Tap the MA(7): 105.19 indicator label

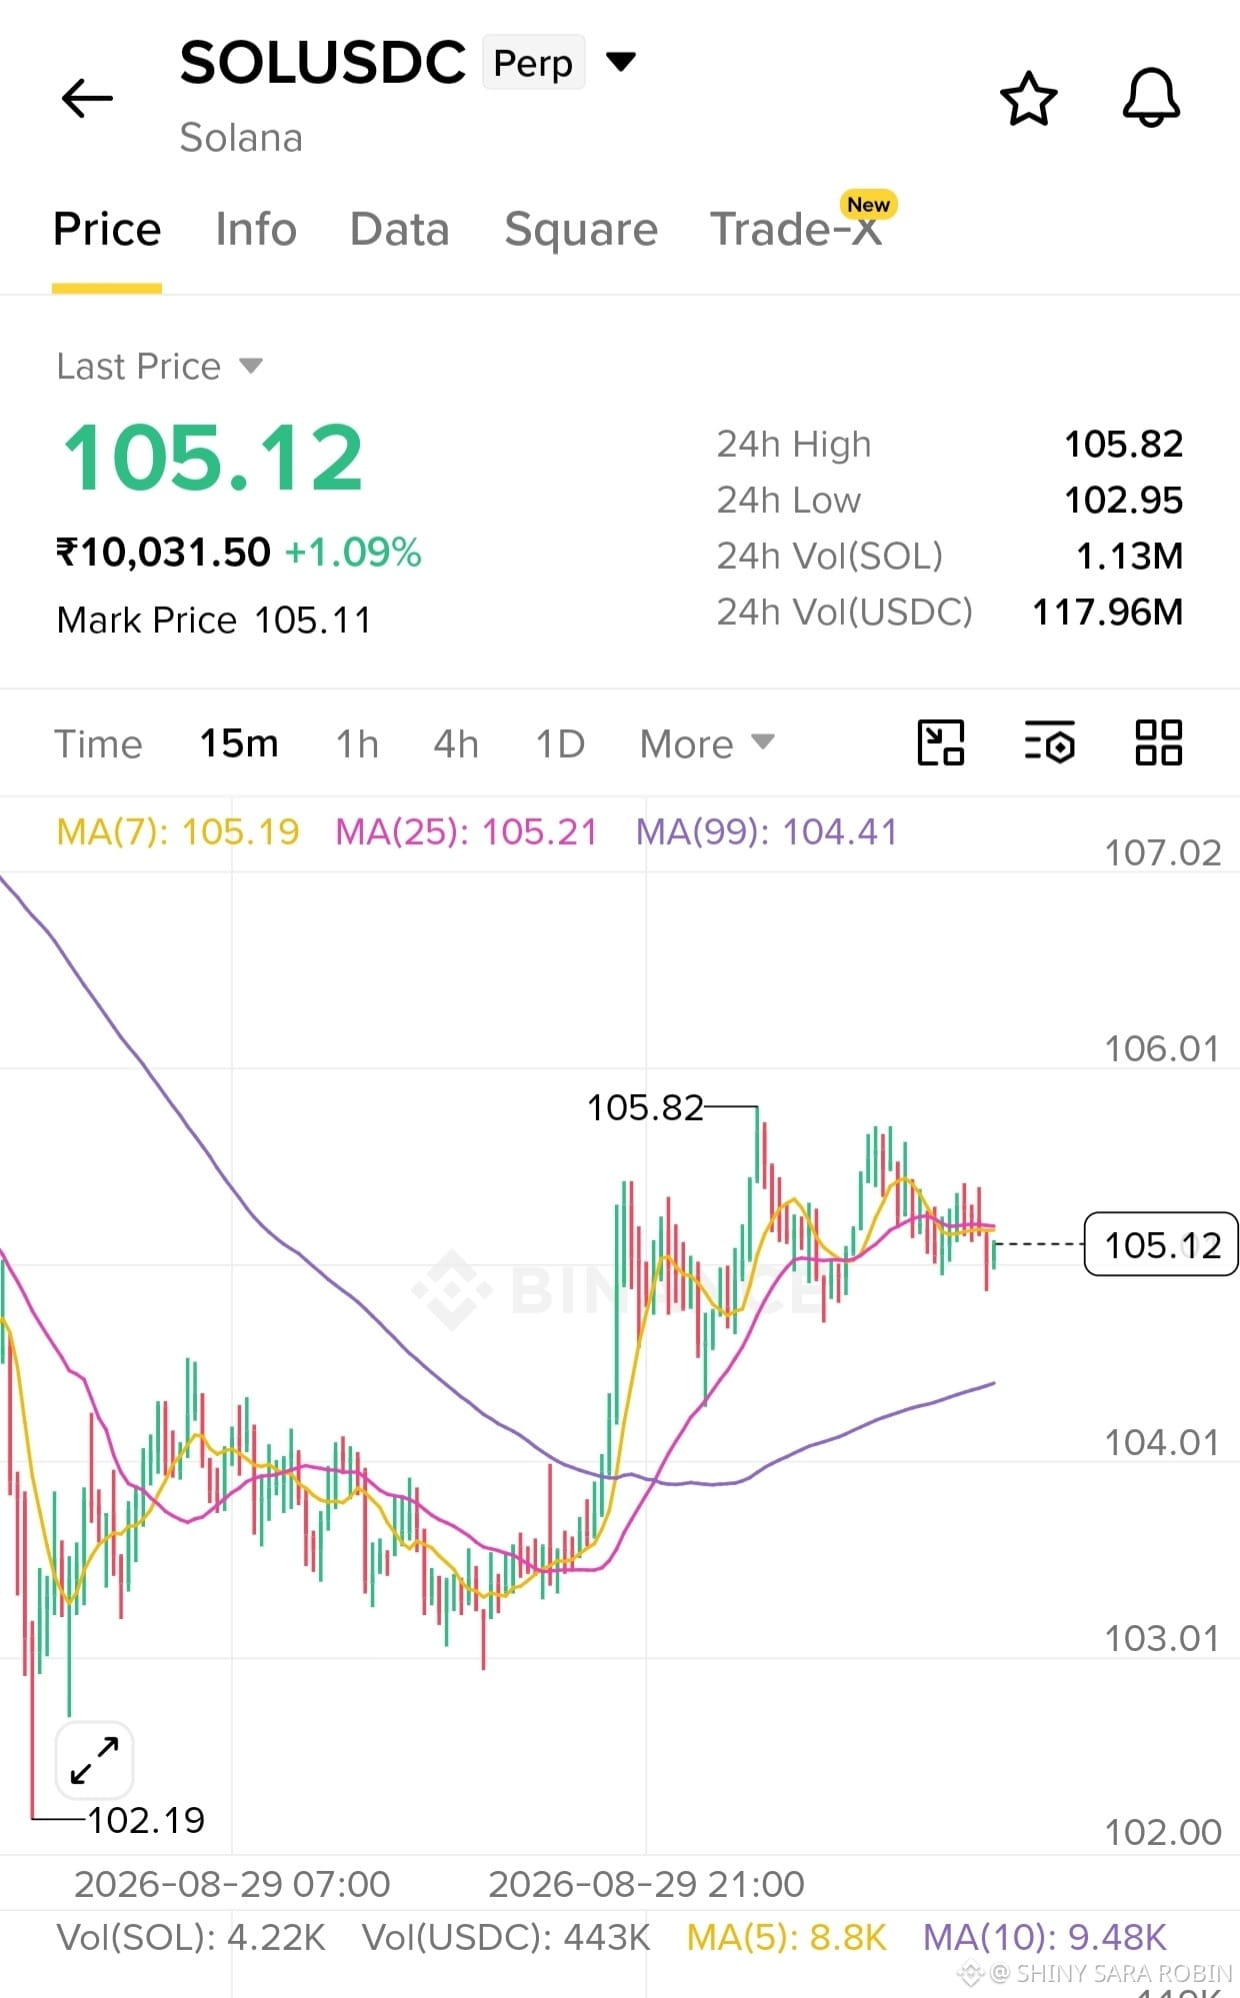pos(178,832)
